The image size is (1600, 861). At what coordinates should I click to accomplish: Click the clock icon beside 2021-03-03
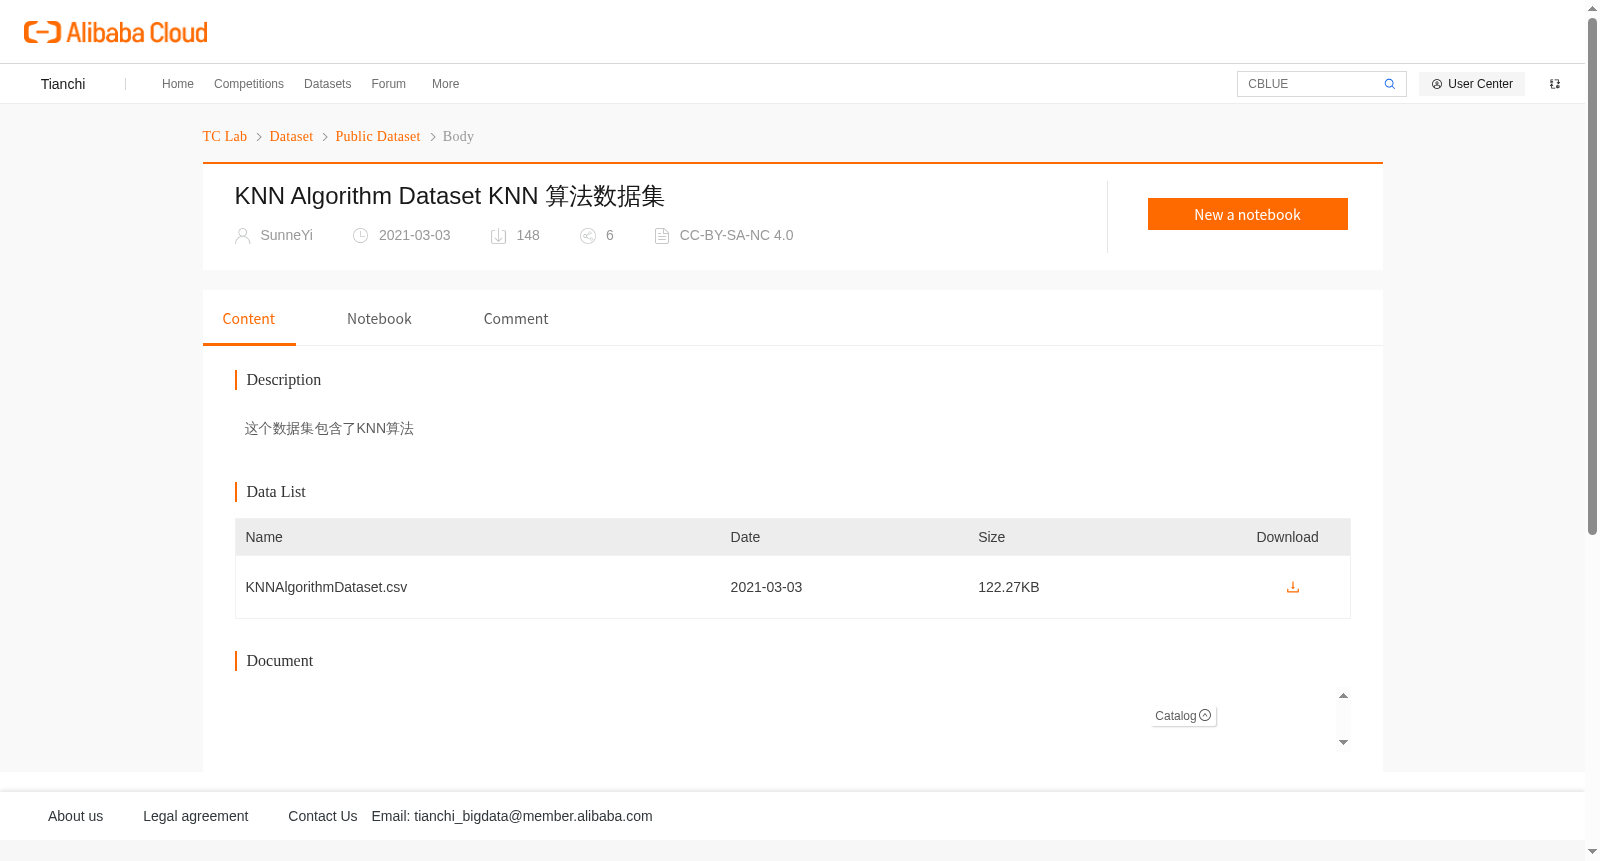click(x=360, y=236)
